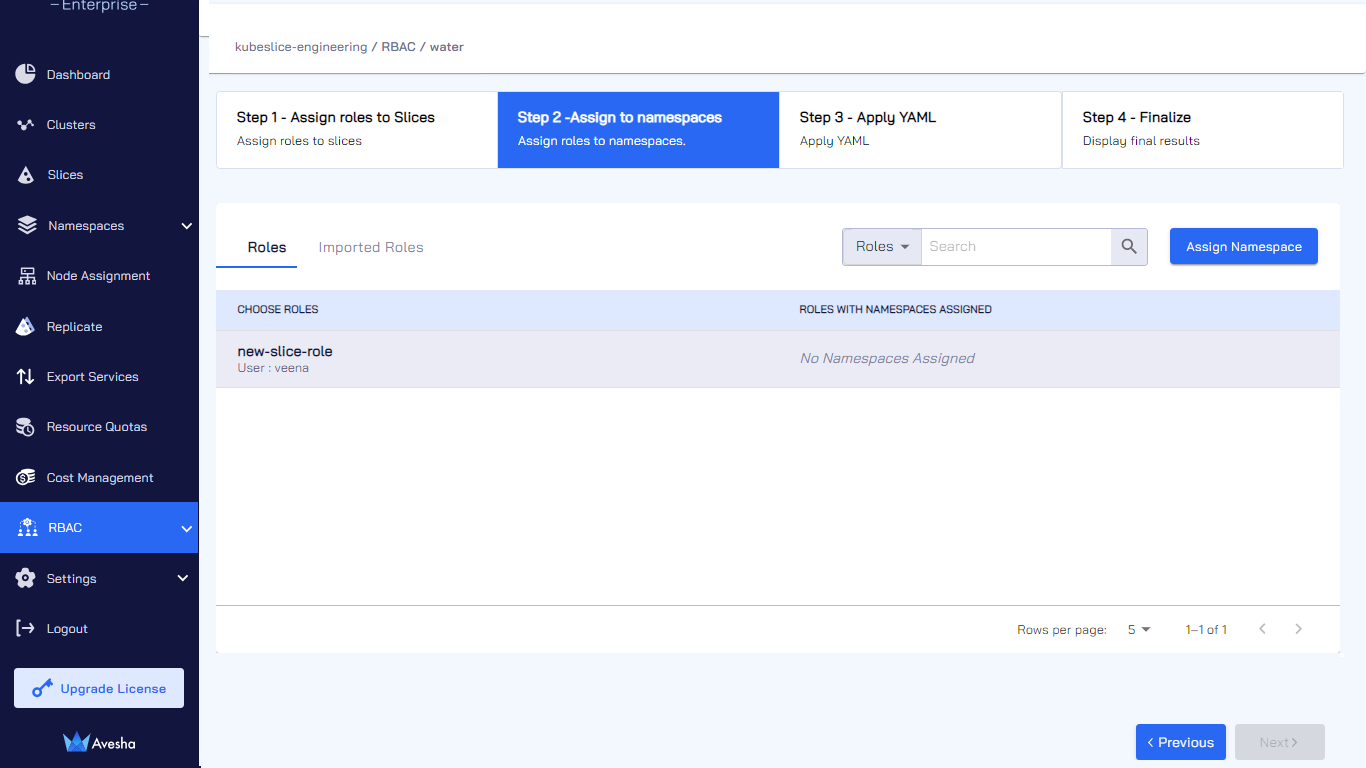The height and width of the screenshot is (768, 1366).
Task: Focus the Search input field
Action: pyautogui.click(x=1016, y=247)
